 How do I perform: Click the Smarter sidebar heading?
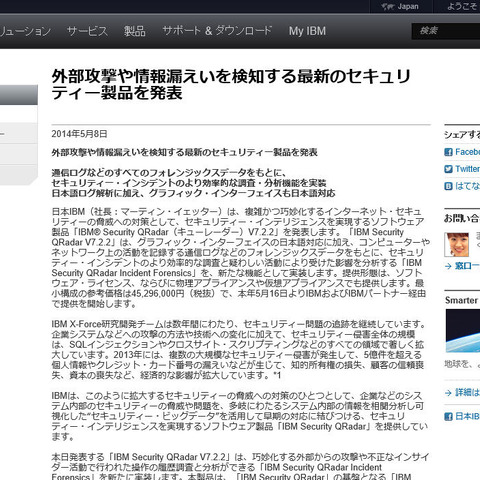pos(461,300)
